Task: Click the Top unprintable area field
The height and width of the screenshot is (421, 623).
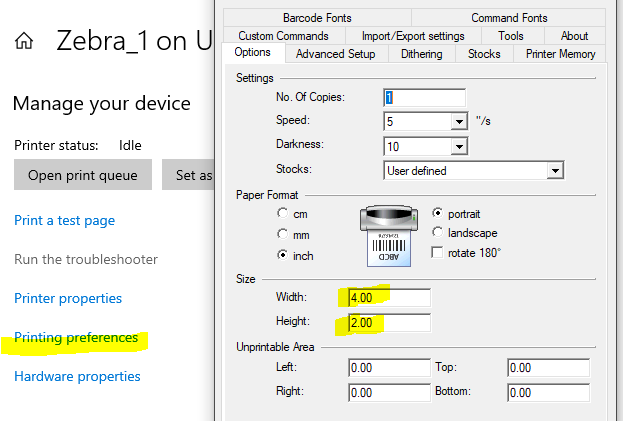Action: (548, 368)
